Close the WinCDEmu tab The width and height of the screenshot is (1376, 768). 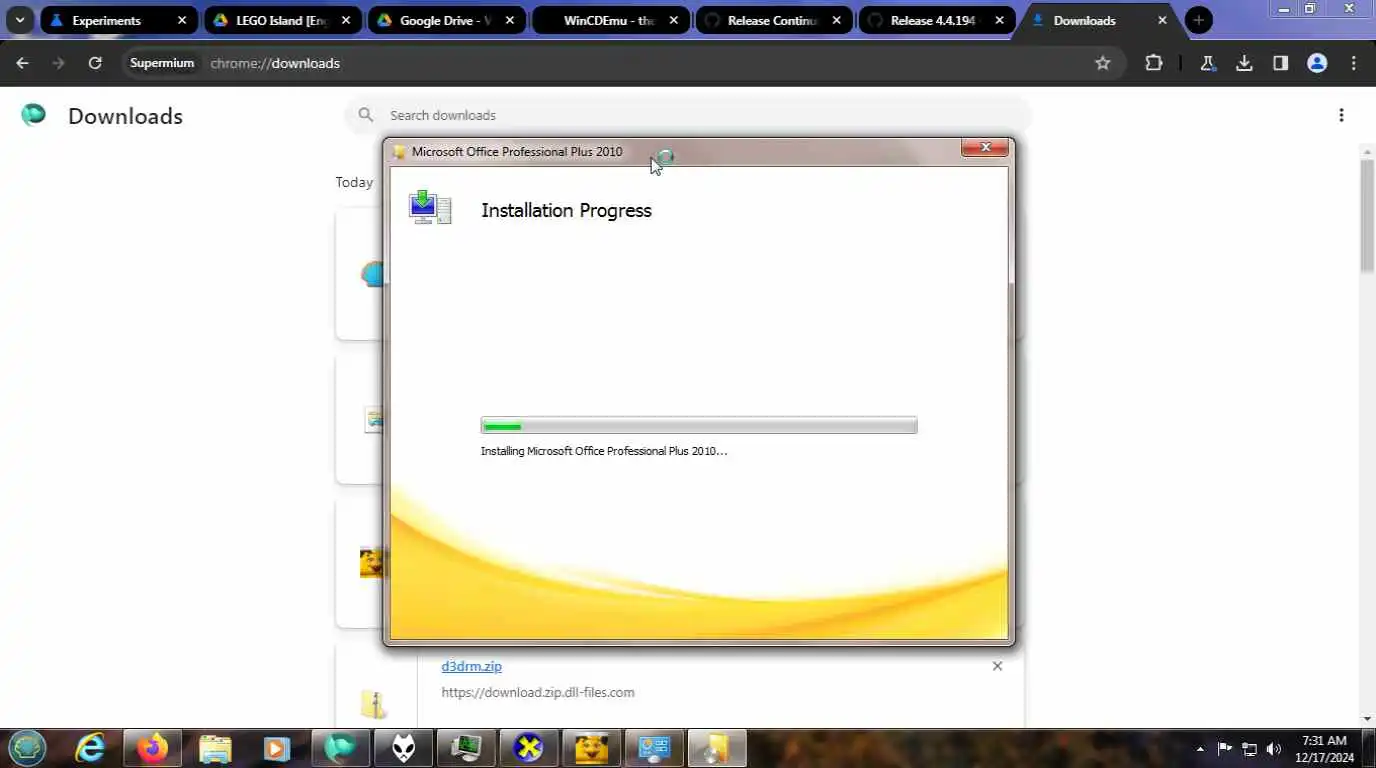click(x=673, y=20)
